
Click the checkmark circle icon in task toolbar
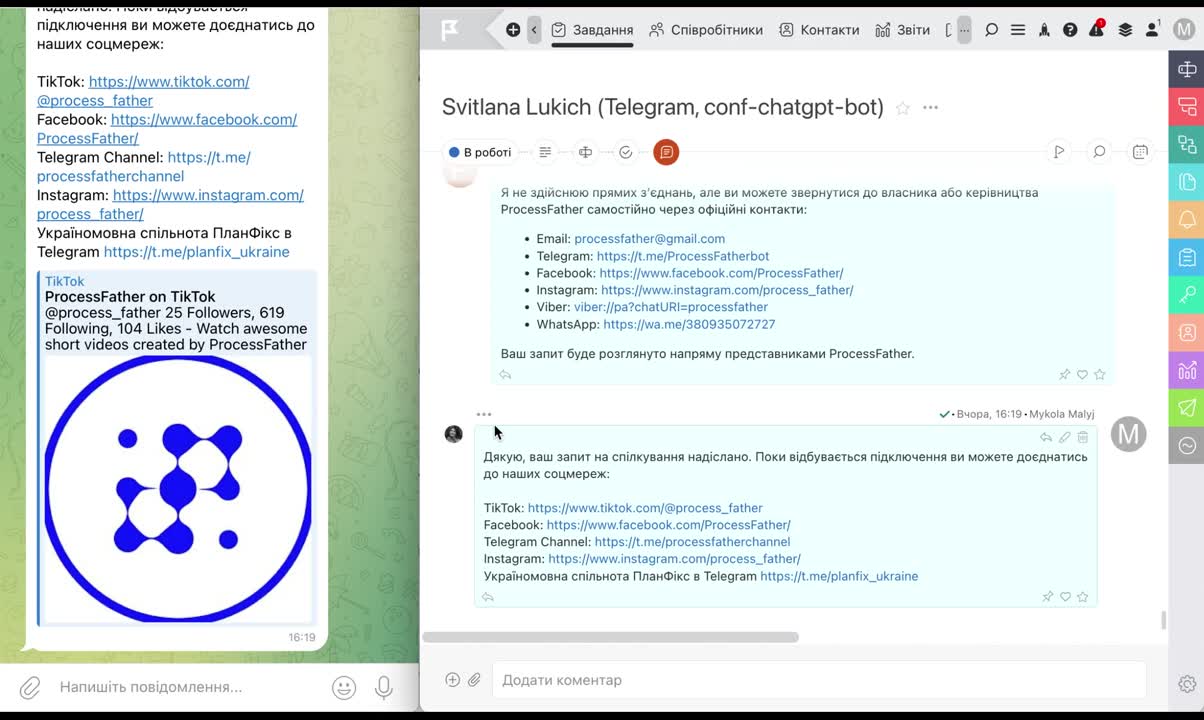[x=626, y=152]
